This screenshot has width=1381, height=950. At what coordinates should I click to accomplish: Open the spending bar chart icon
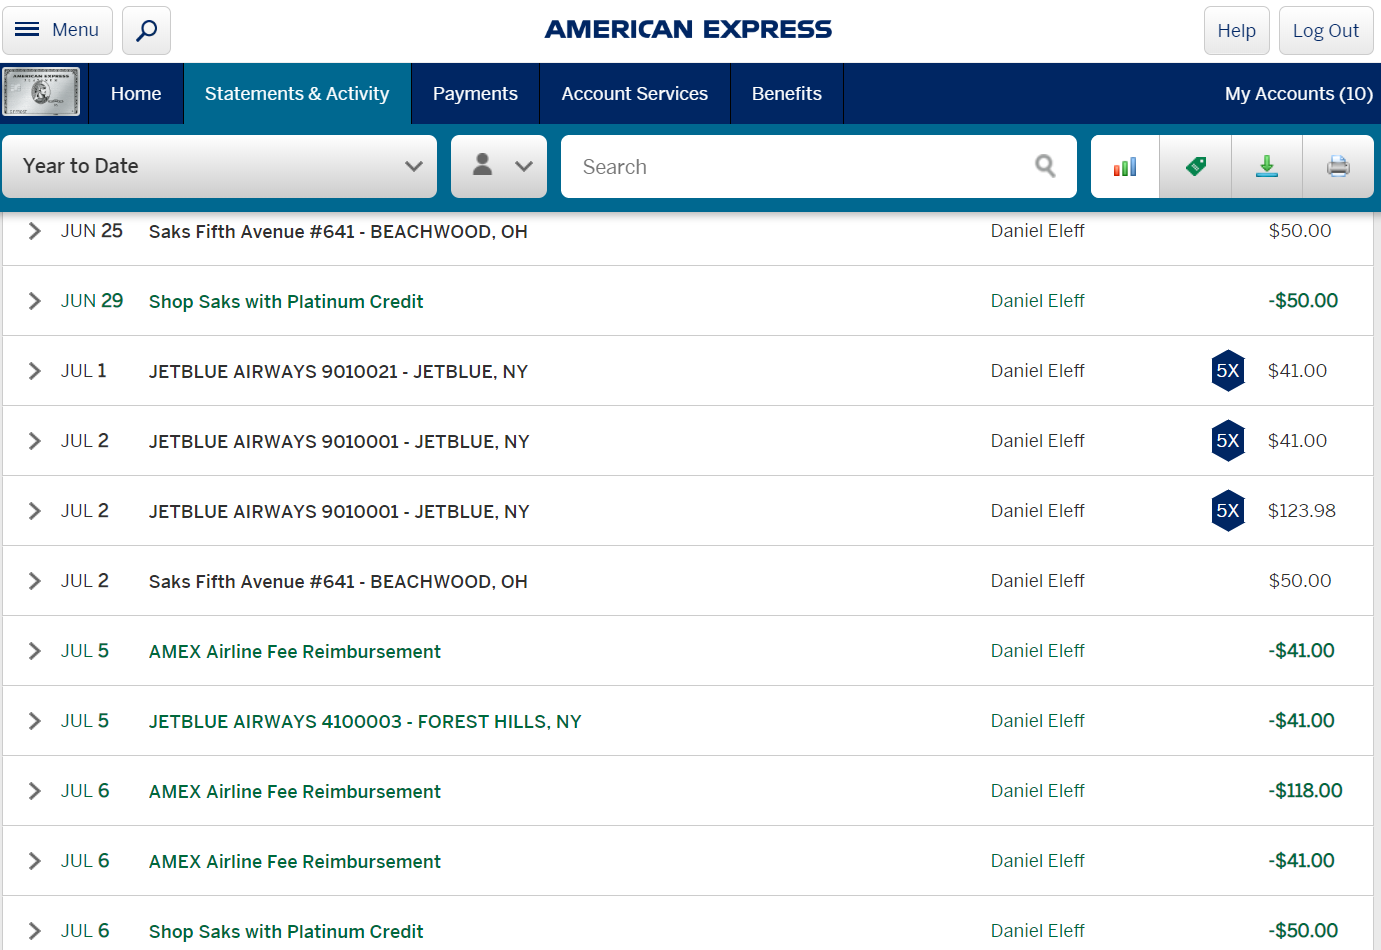(1125, 166)
